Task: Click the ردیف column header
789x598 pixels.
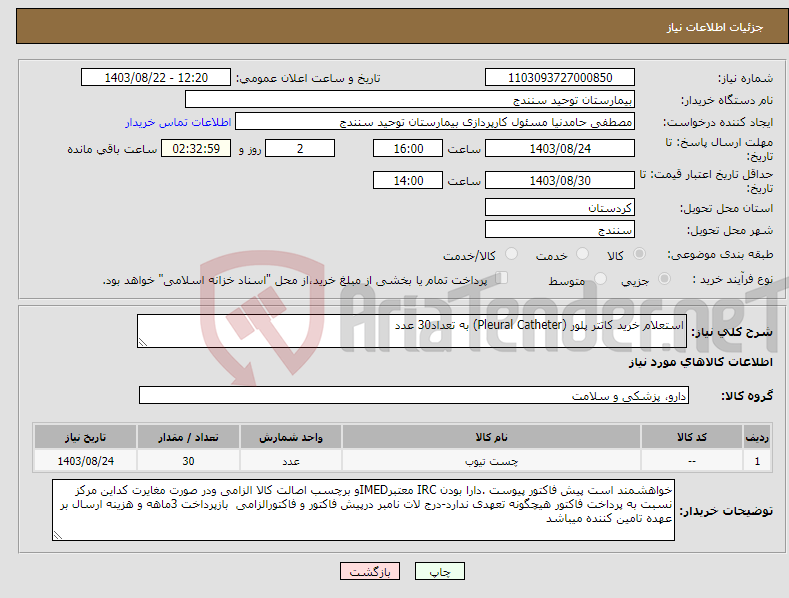Action: point(757,437)
